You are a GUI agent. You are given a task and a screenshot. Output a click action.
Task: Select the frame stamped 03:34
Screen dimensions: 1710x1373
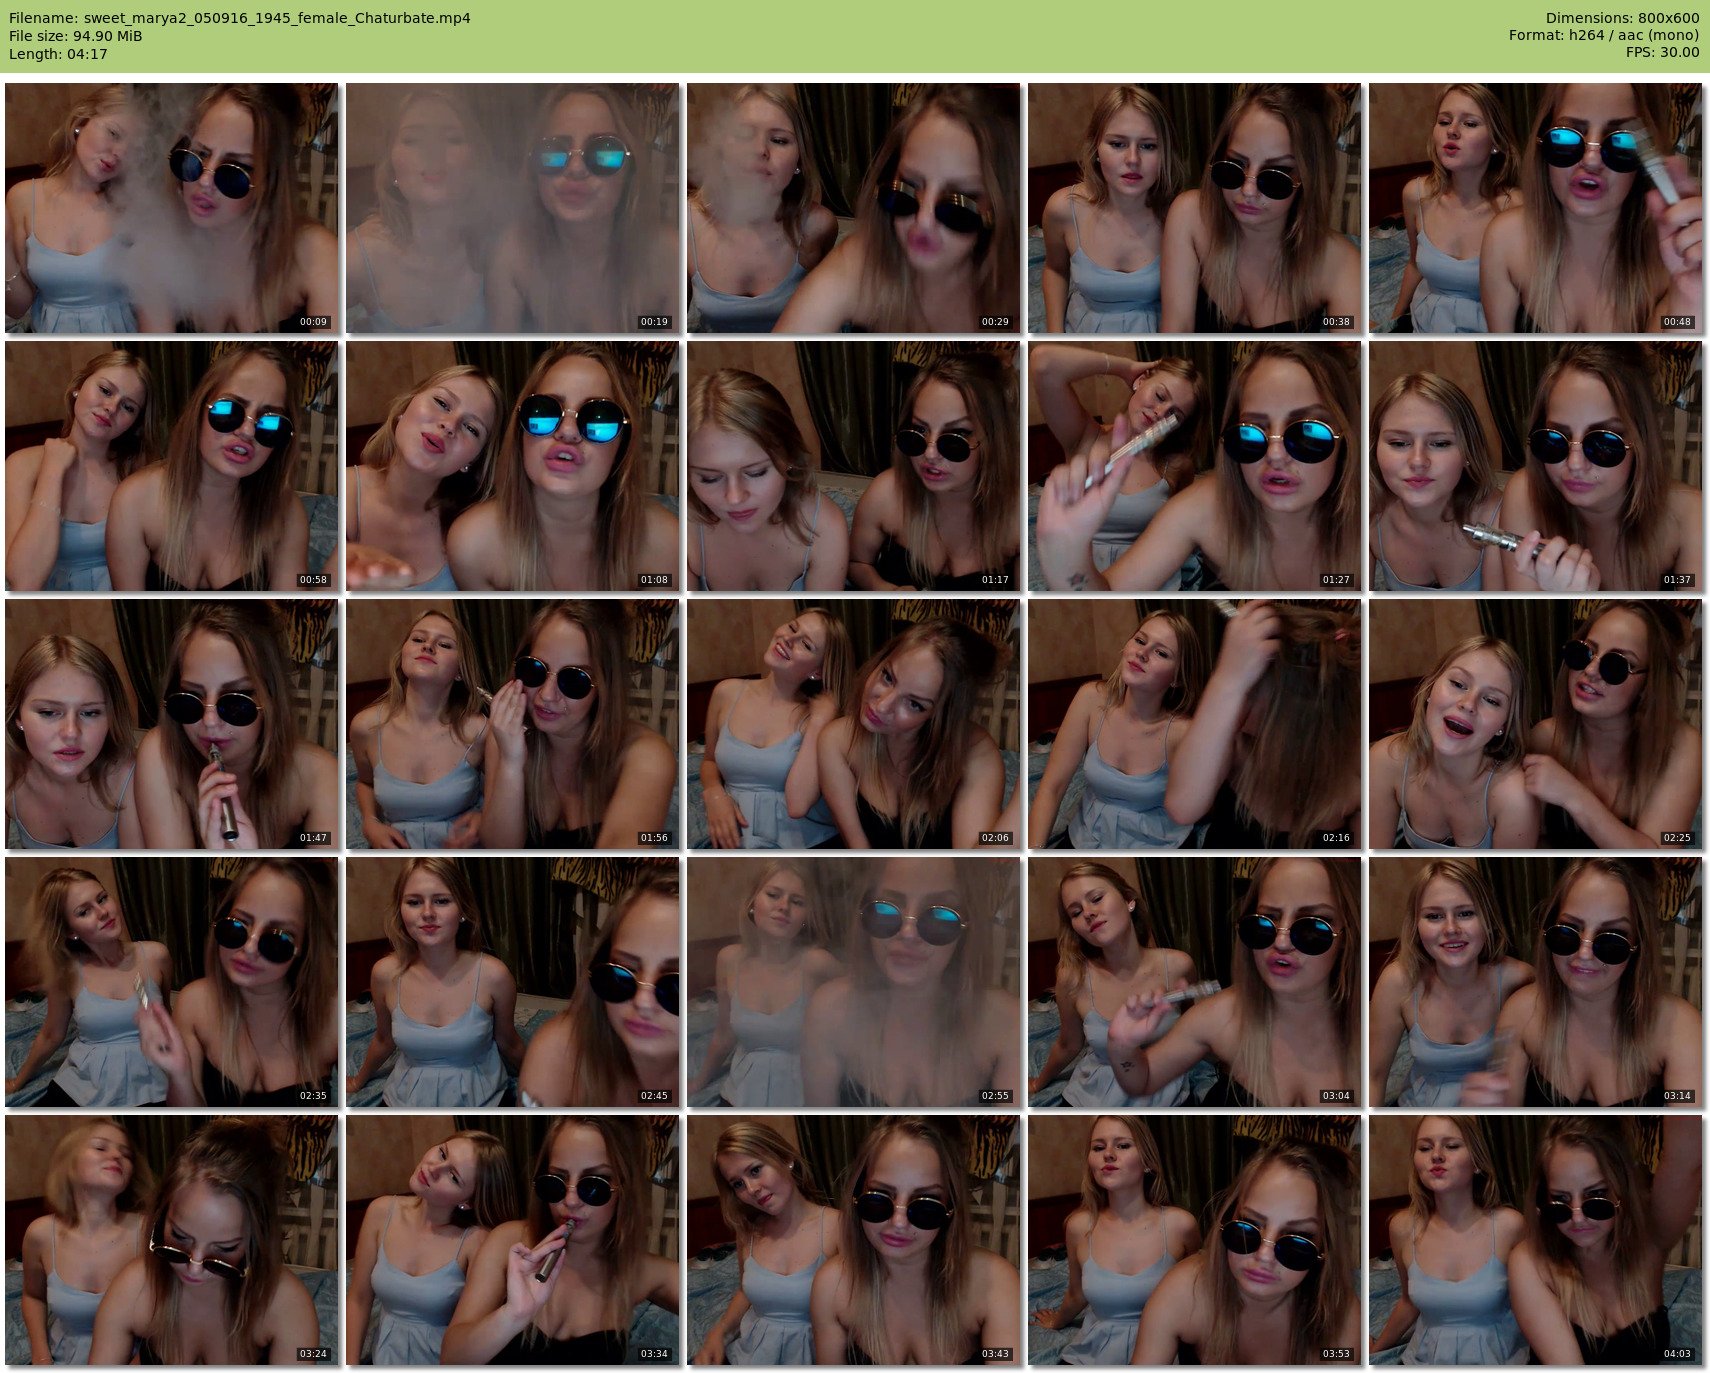[512, 1240]
